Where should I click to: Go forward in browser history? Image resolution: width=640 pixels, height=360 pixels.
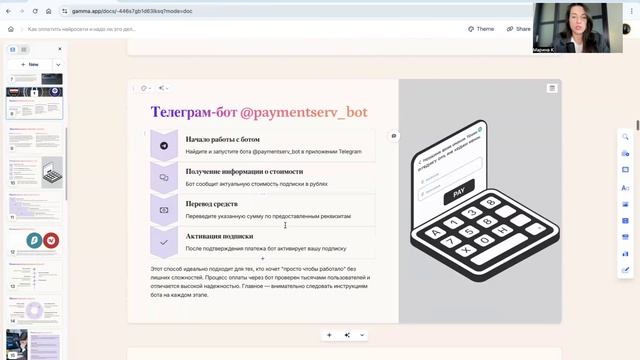tap(22, 11)
